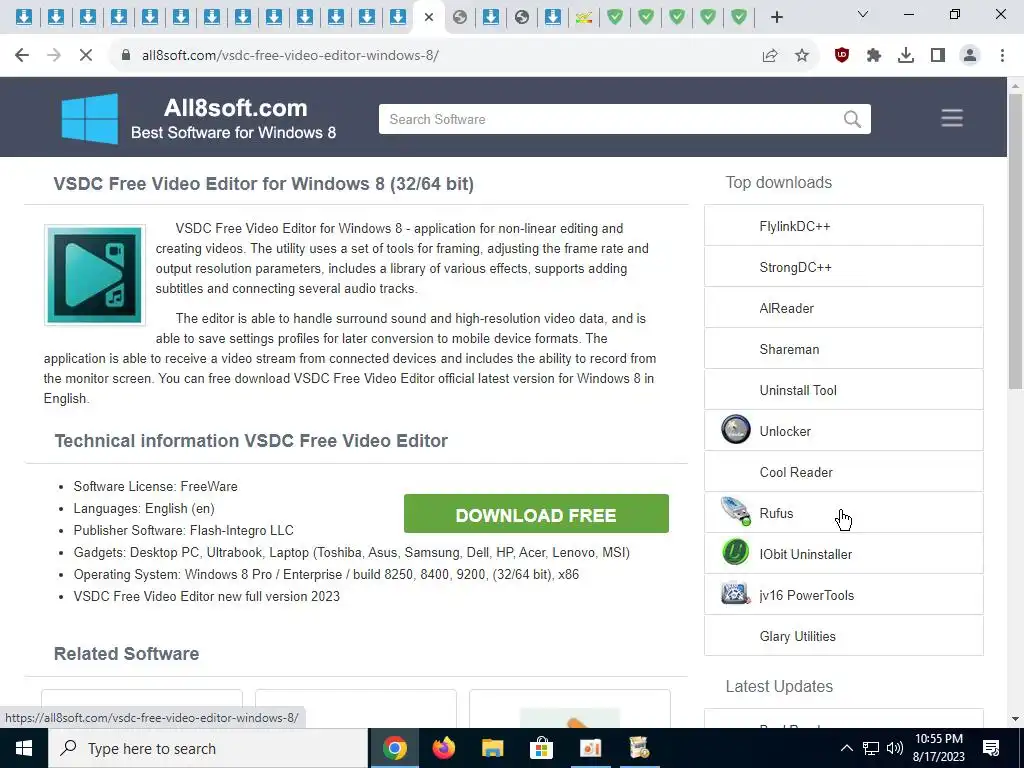The width and height of the screenshot is (1024, 768).
Task: Click the browser forward arrow
Action: pyautogui.click(x=54, y=56)
